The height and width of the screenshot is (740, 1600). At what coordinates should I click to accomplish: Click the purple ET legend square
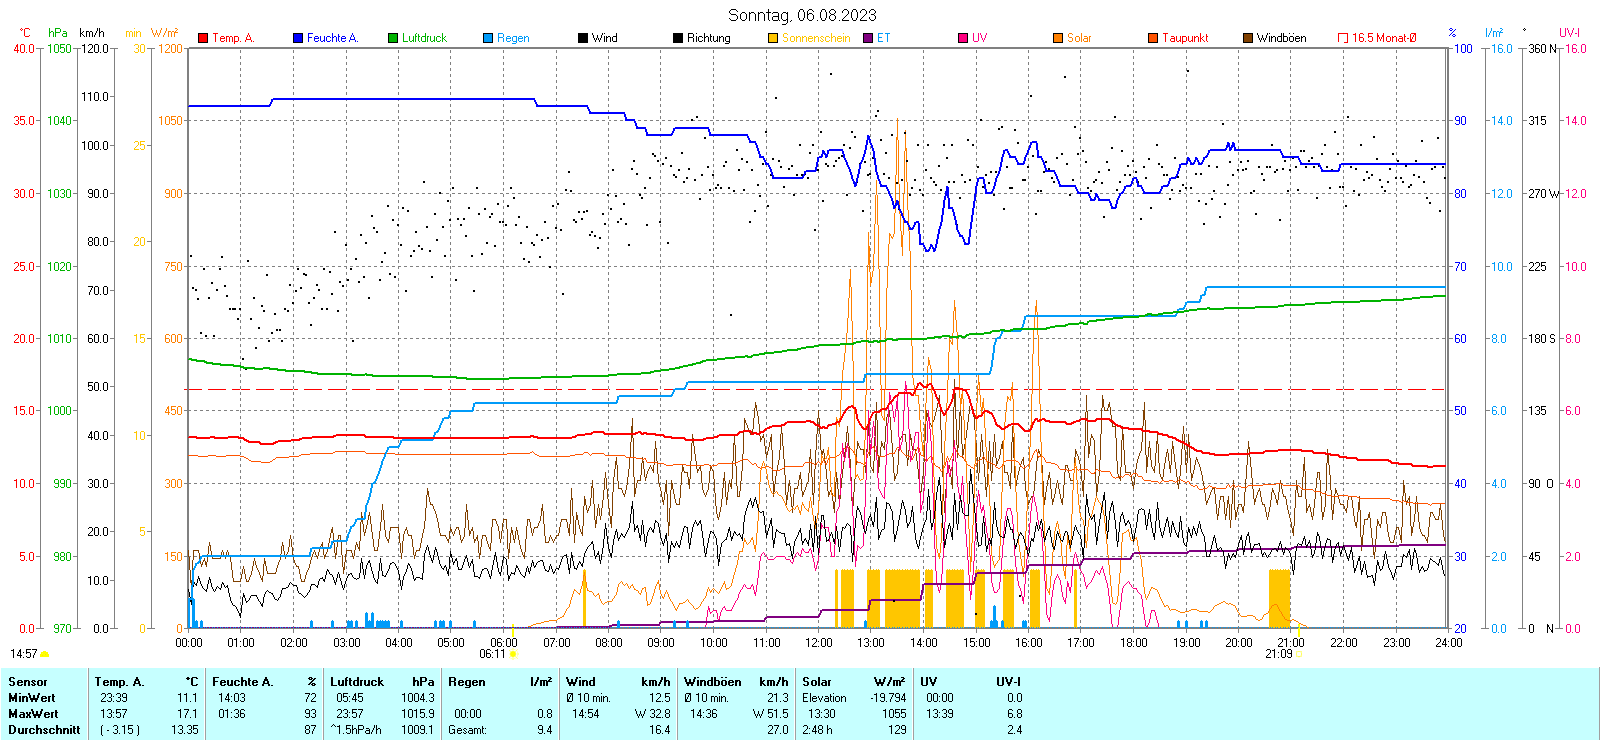click(x=868, y=38)
